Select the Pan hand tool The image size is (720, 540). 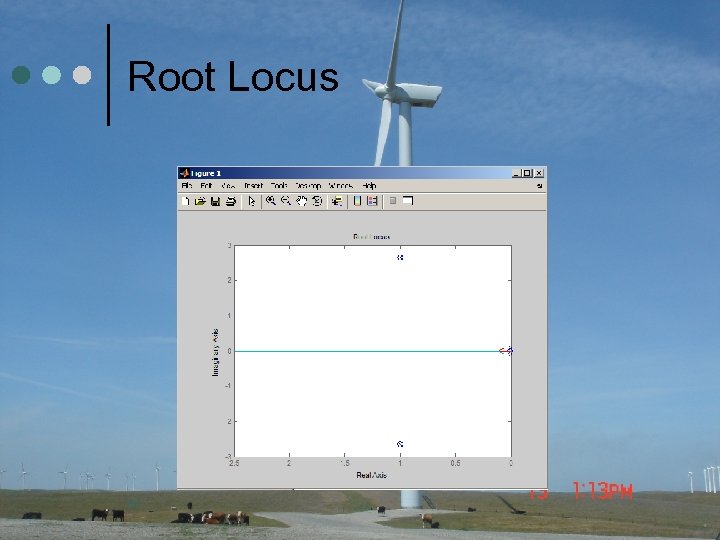(x=301, y=201)
